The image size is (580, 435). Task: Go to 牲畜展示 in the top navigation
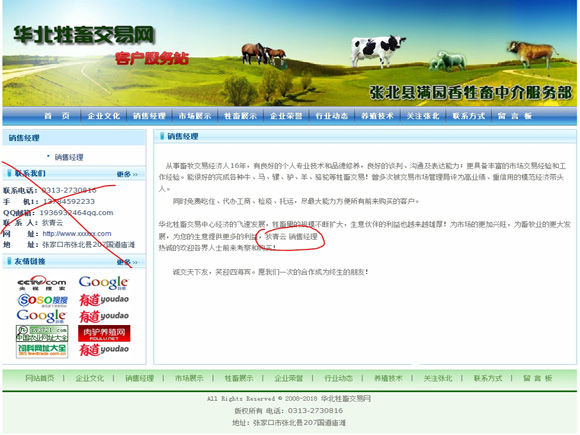pyautogui.click(x=240, y=116)
